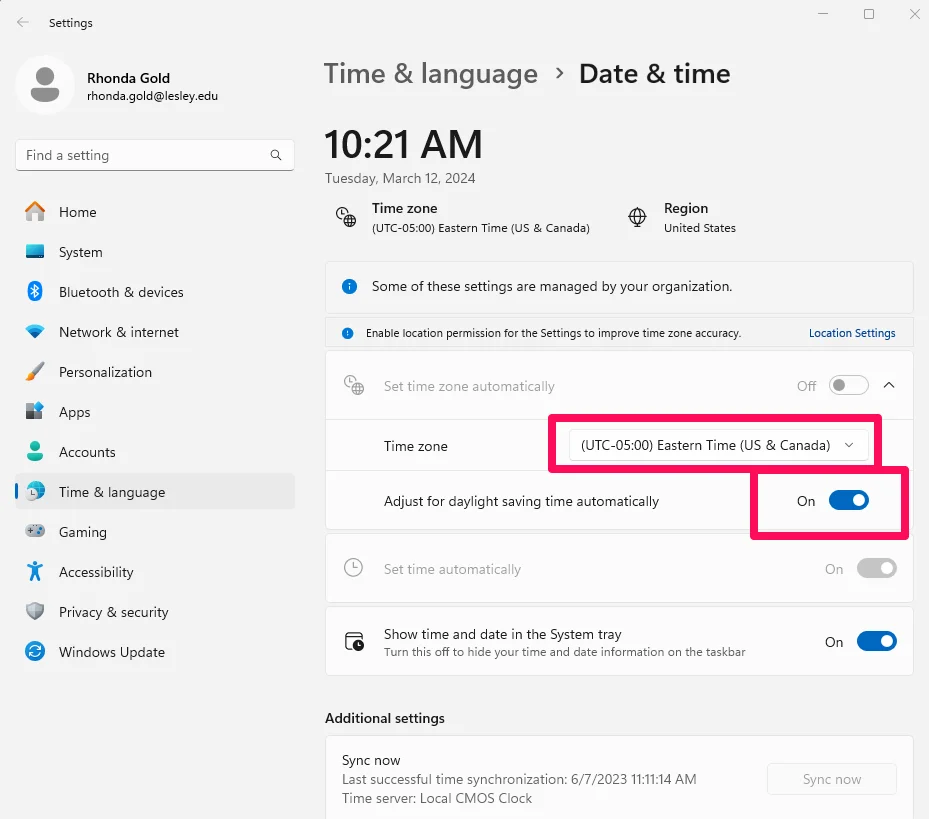Screen dimensions: 929x819
Task: Click the Time & language breadcrumb
Action: coord(430,74)
